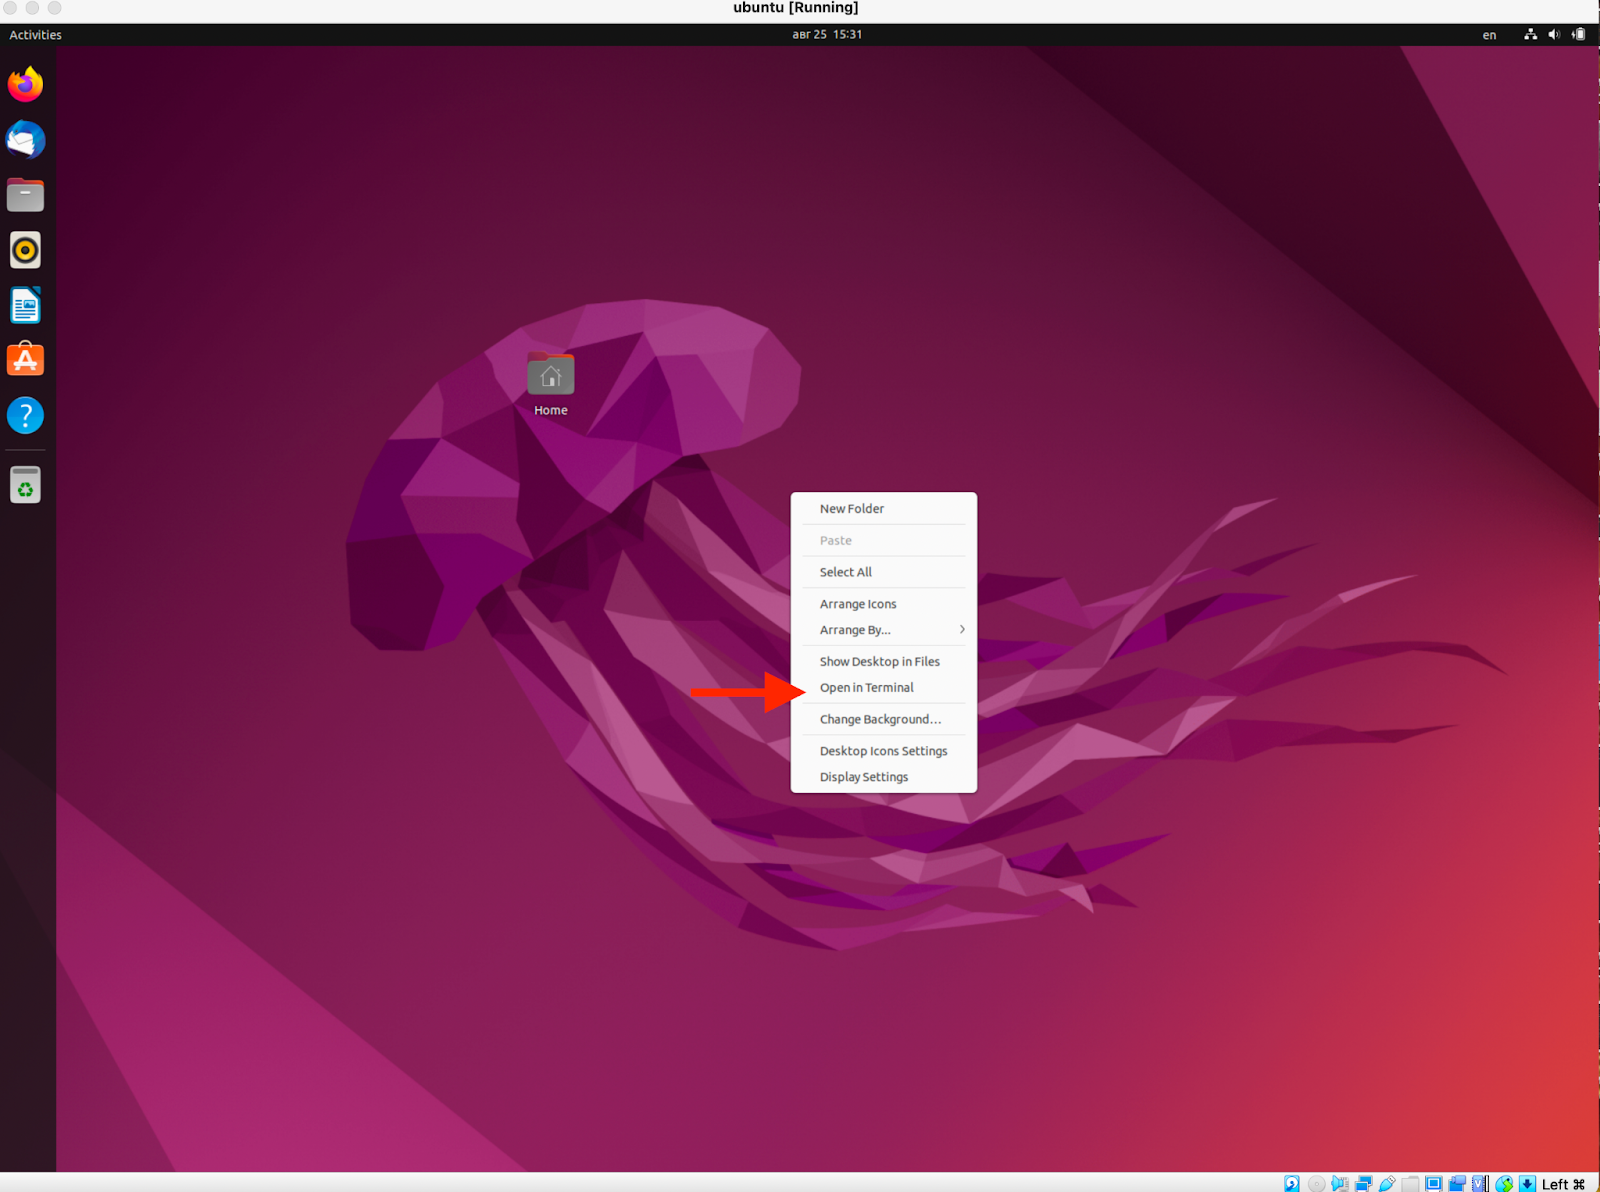
Task: Click Change Background… menu entry
Action: click(880, 720)
